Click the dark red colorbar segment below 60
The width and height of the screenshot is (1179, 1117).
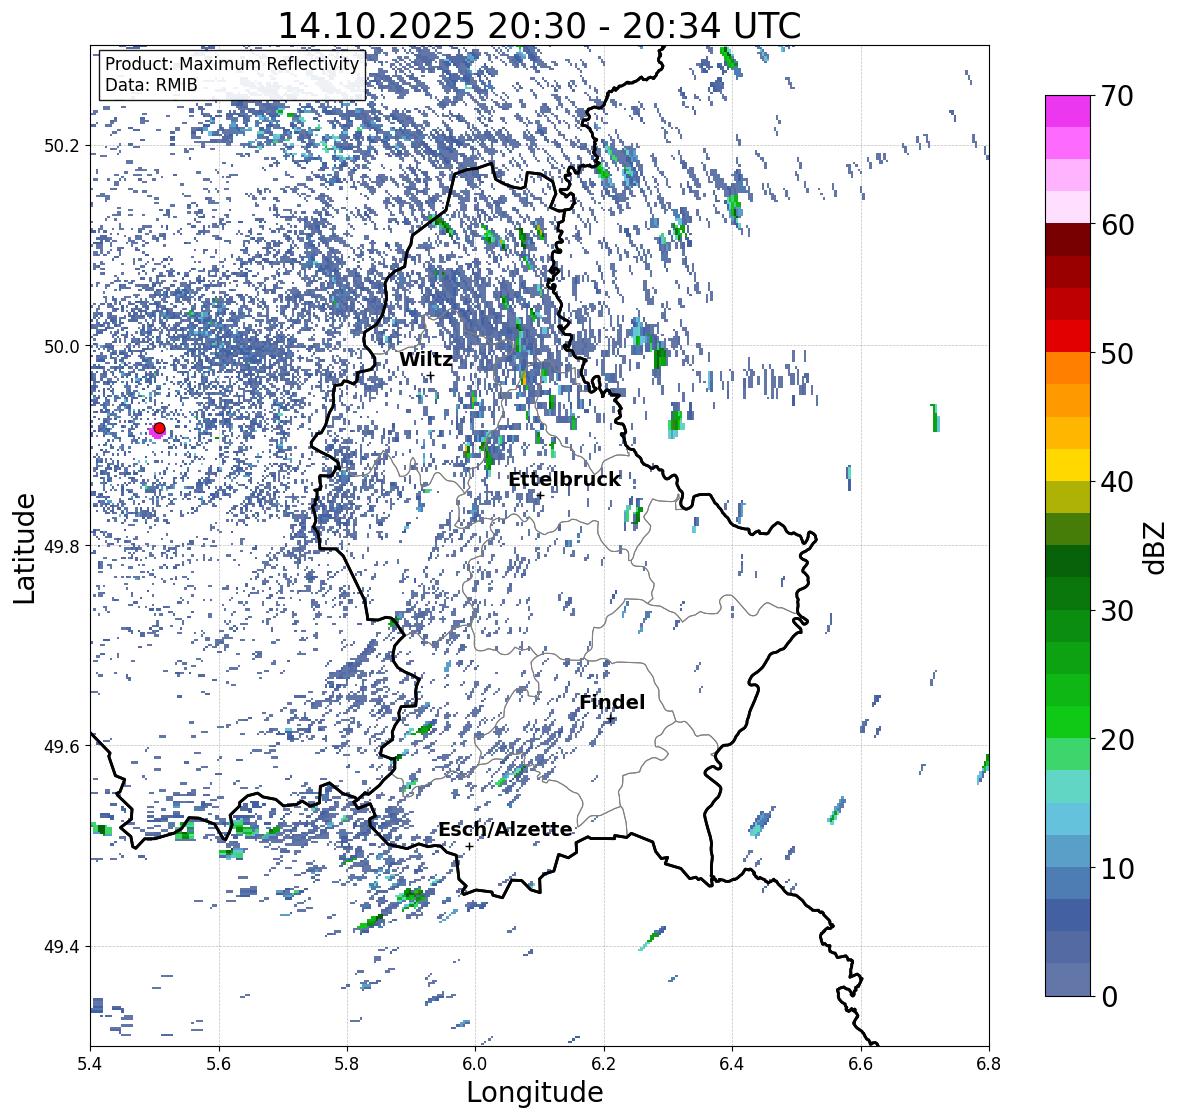pyautogui.click(x=1068, y=240)
